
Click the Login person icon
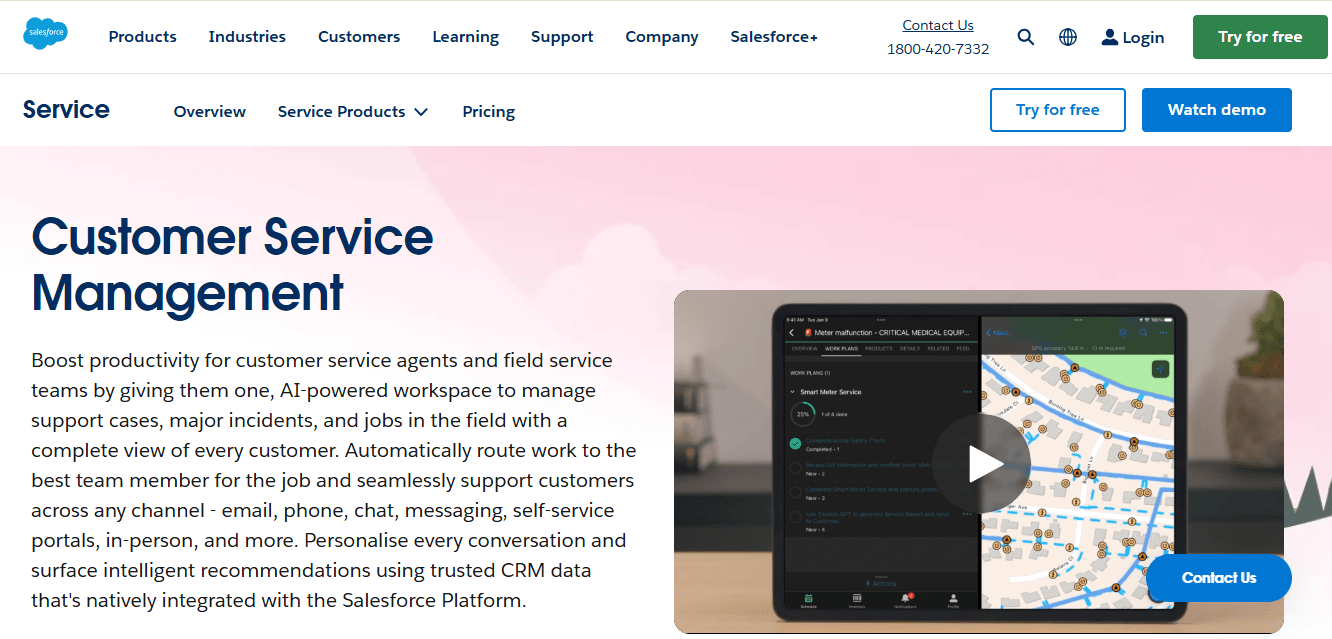1109,37
